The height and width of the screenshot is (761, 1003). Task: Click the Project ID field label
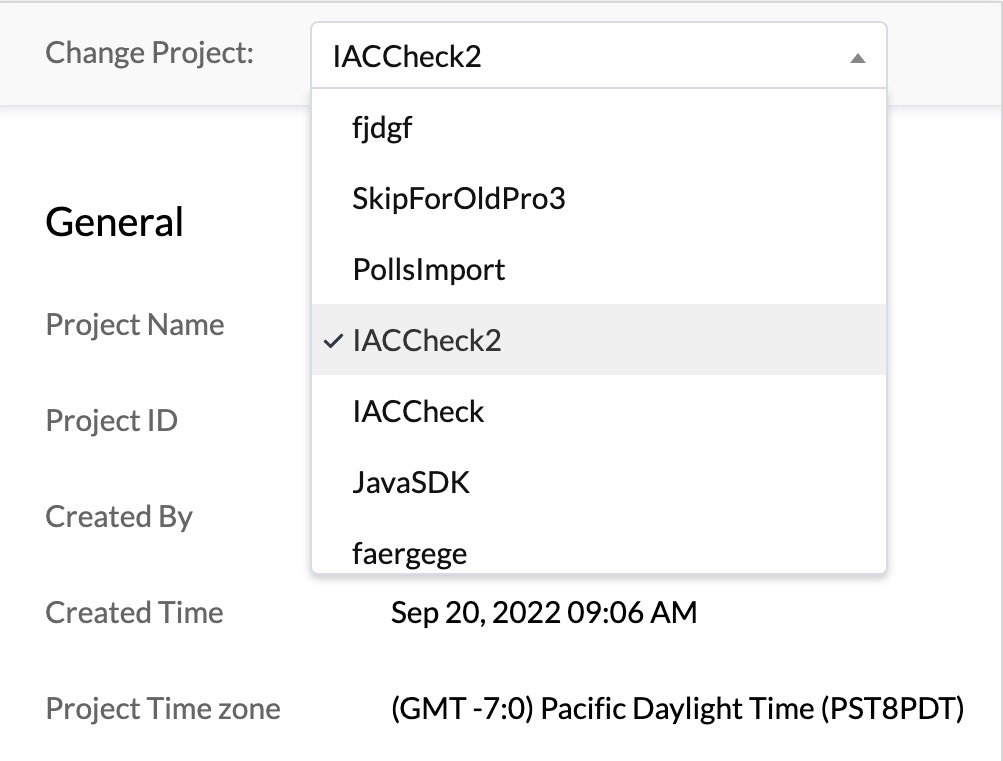coord(112,421)
